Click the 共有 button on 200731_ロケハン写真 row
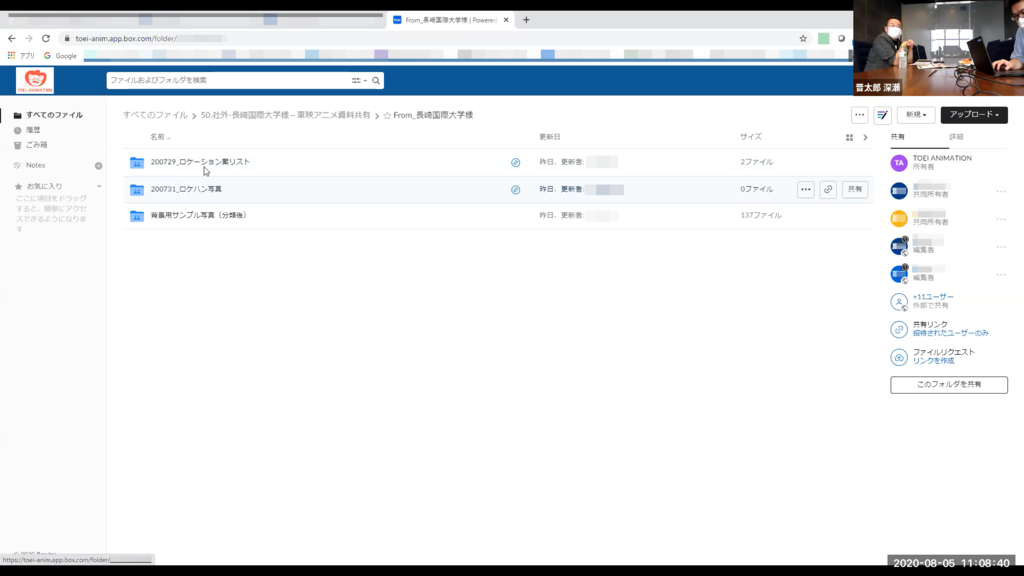 tap(854, 189)
